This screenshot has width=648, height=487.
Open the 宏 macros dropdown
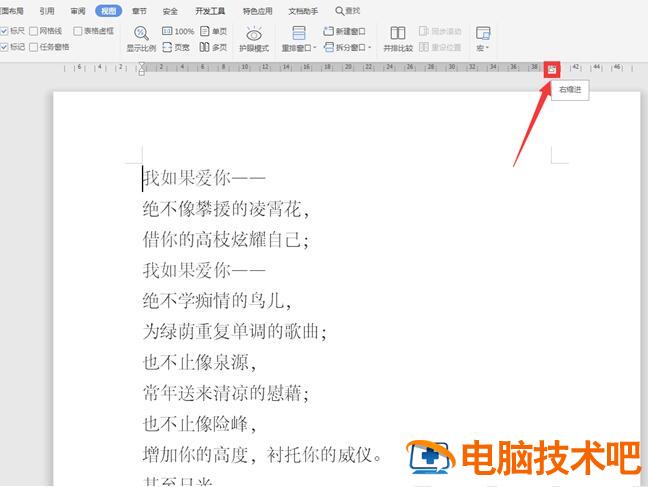482,47
